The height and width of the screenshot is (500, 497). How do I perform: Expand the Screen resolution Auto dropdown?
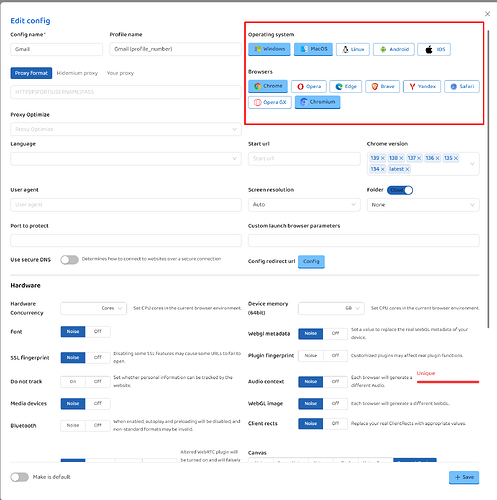304,205
